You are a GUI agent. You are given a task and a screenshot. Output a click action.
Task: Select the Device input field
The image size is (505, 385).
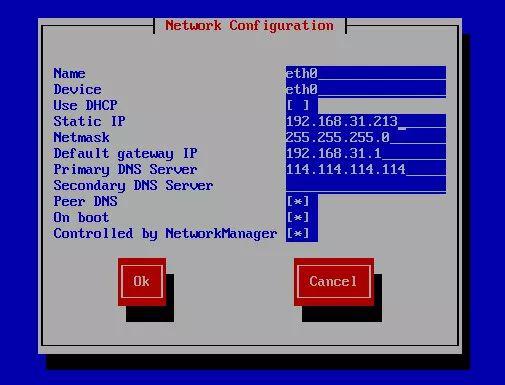[366, 89]
